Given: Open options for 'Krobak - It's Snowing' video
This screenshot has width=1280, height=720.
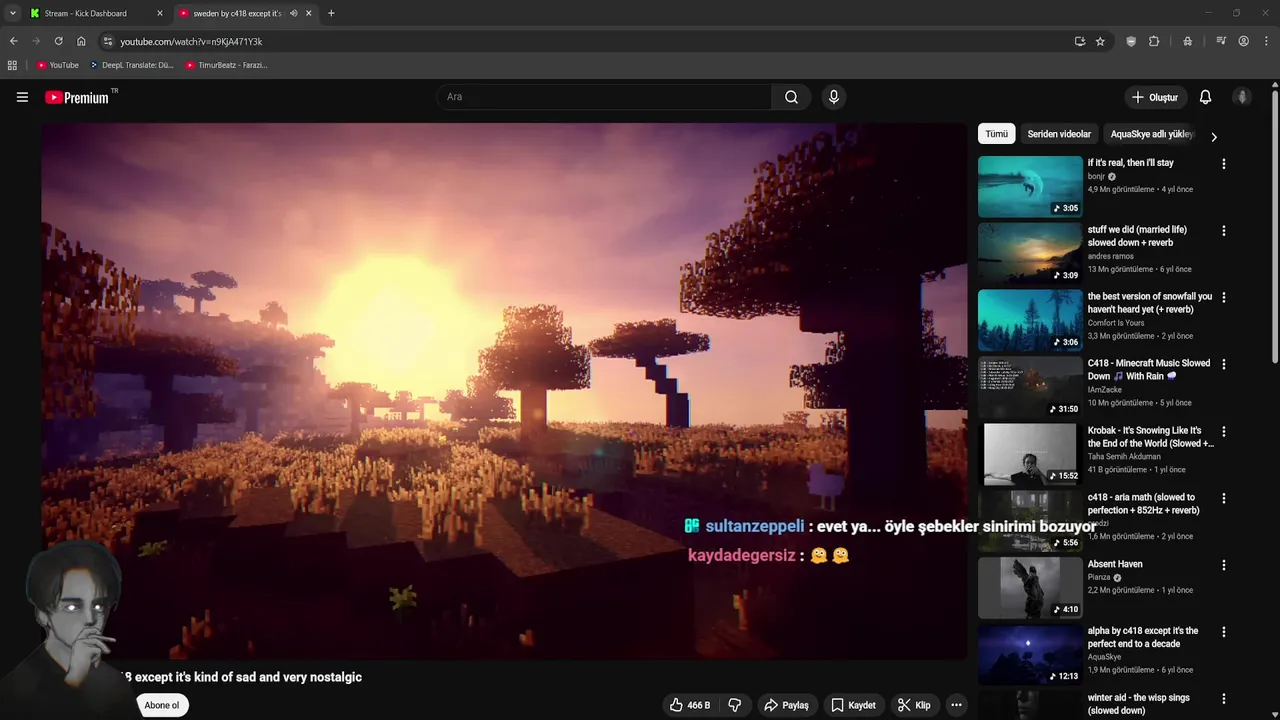Looking at the screenshot, I should (1223, 432).
